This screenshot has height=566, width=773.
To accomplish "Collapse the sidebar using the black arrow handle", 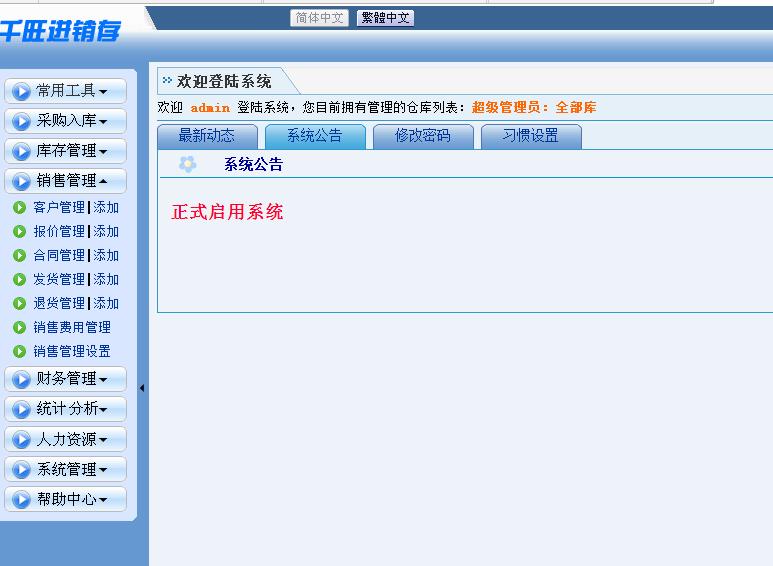I will pyautogui.click(x=142, y=388).
